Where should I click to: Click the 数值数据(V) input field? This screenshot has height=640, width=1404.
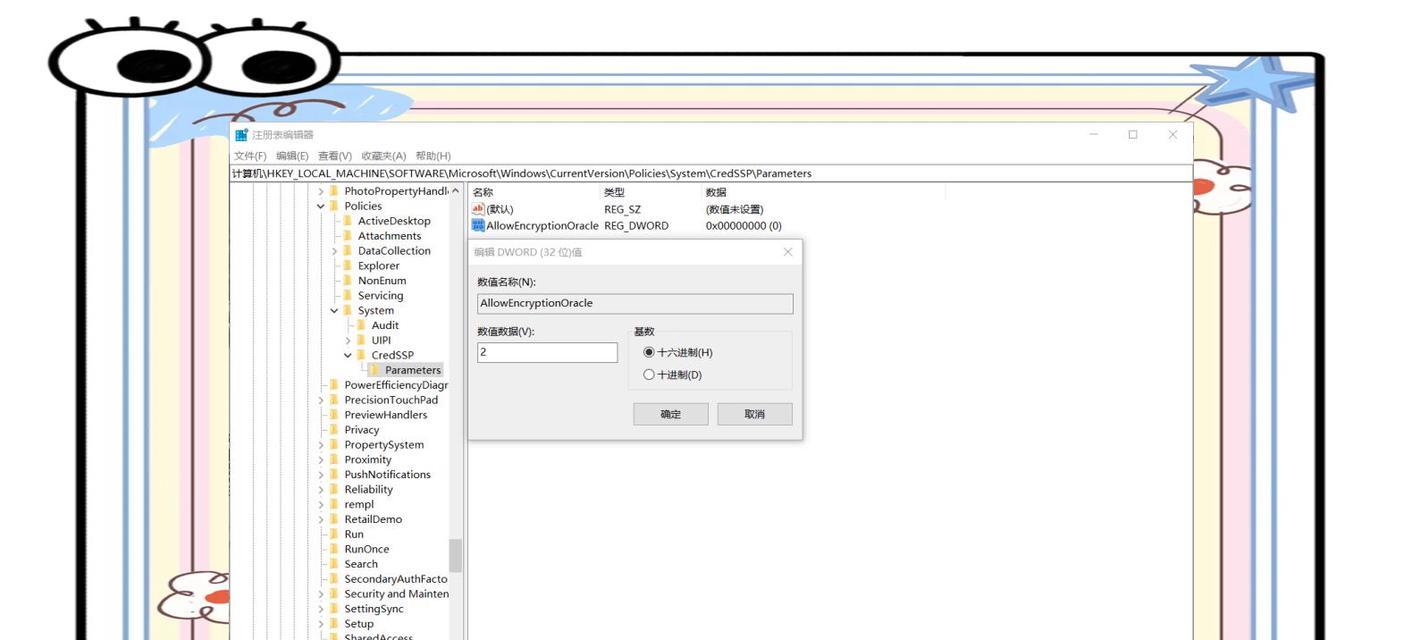pyautogui.click(x=547, y=352)
